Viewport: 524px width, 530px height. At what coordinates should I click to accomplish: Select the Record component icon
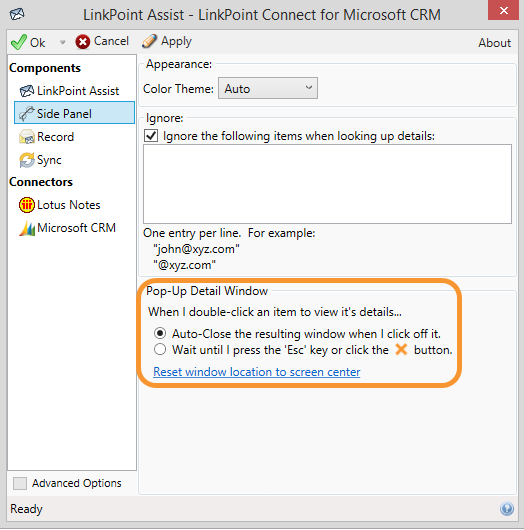(27, 137)
